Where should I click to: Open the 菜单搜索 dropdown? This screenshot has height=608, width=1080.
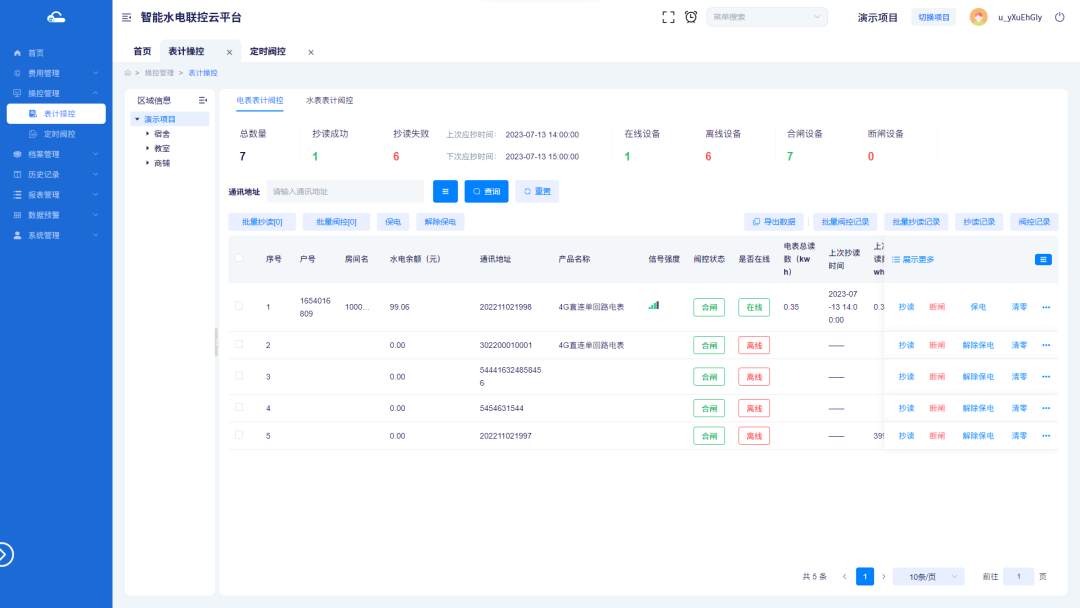[x=767, y=17]
